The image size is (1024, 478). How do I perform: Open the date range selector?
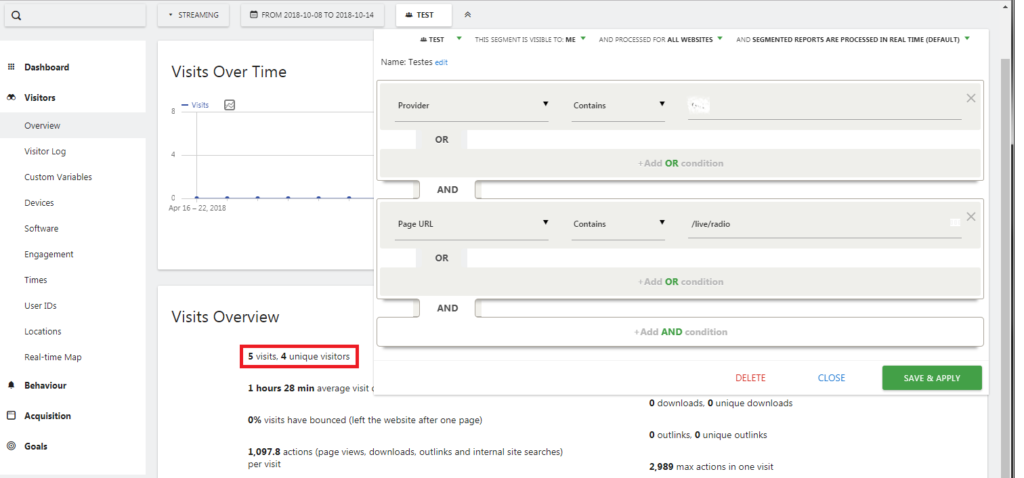[x=312, y=15]
